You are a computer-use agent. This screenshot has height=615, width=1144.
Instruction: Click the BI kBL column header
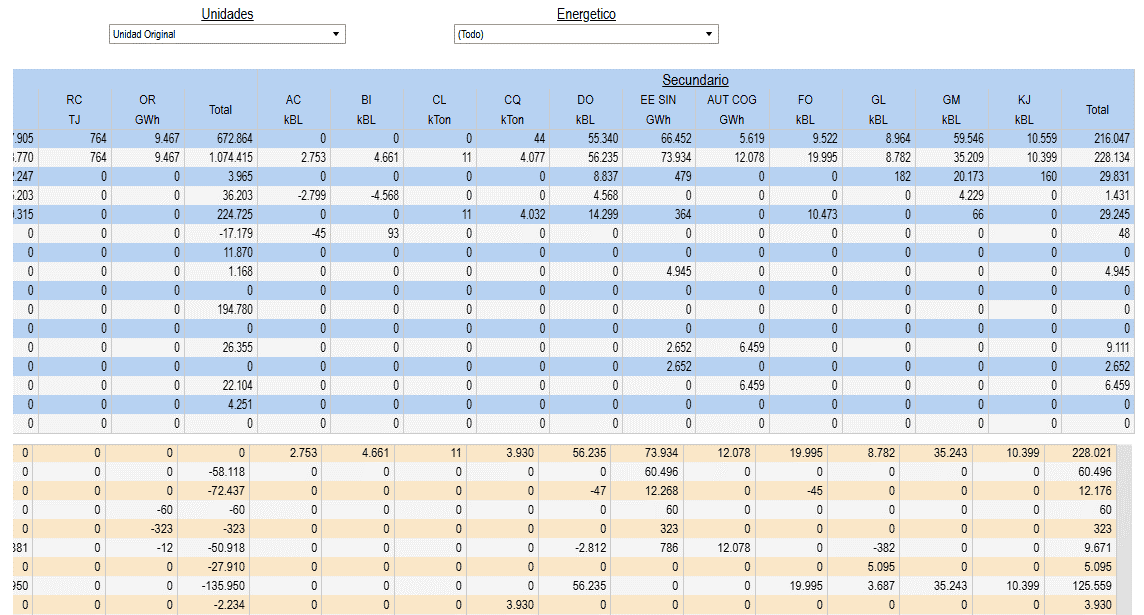click(x=366, y=109)
